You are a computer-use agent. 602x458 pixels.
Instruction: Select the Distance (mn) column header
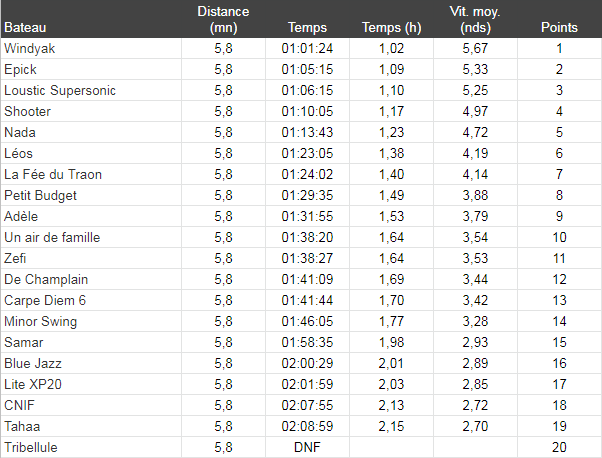click(223, 19)
